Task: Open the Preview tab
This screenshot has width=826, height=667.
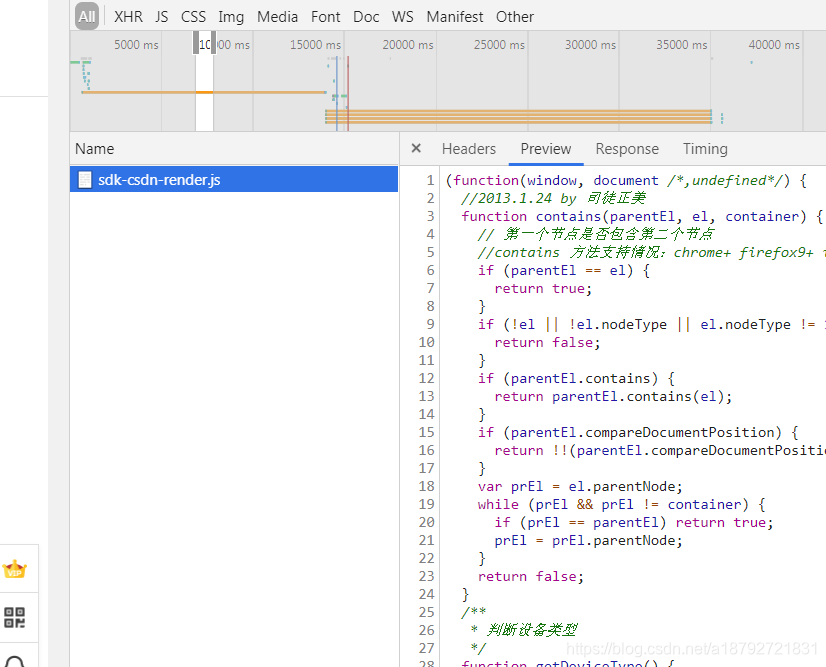Action: point(546,149)
